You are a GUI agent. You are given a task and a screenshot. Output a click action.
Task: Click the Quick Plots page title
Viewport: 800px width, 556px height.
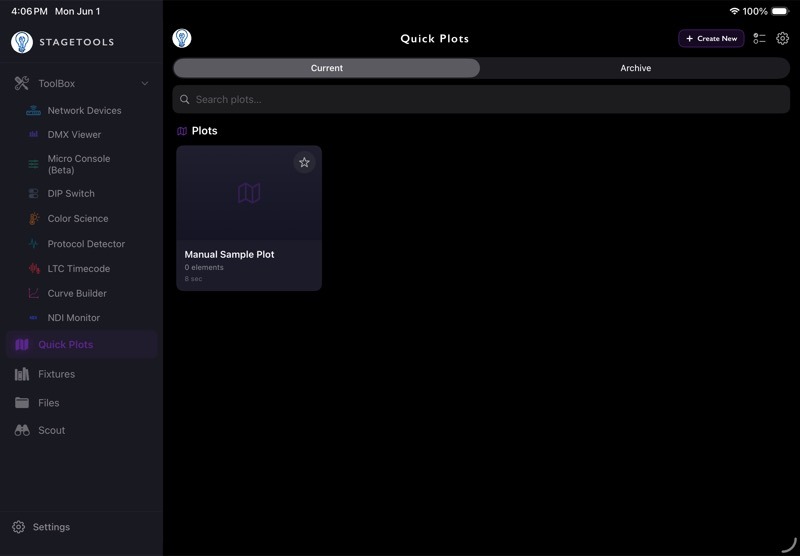point(434,39)
